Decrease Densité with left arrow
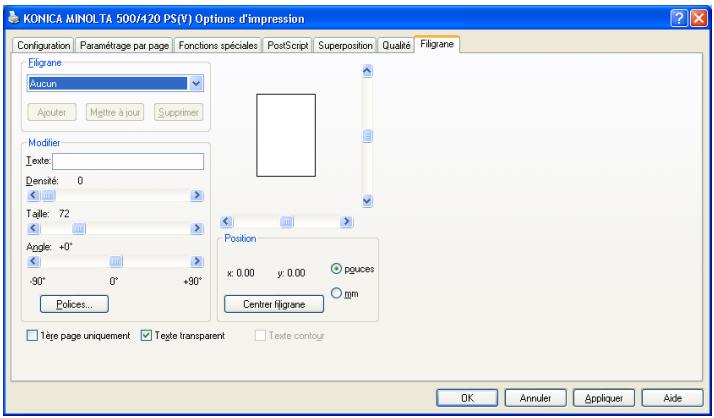 33,195
